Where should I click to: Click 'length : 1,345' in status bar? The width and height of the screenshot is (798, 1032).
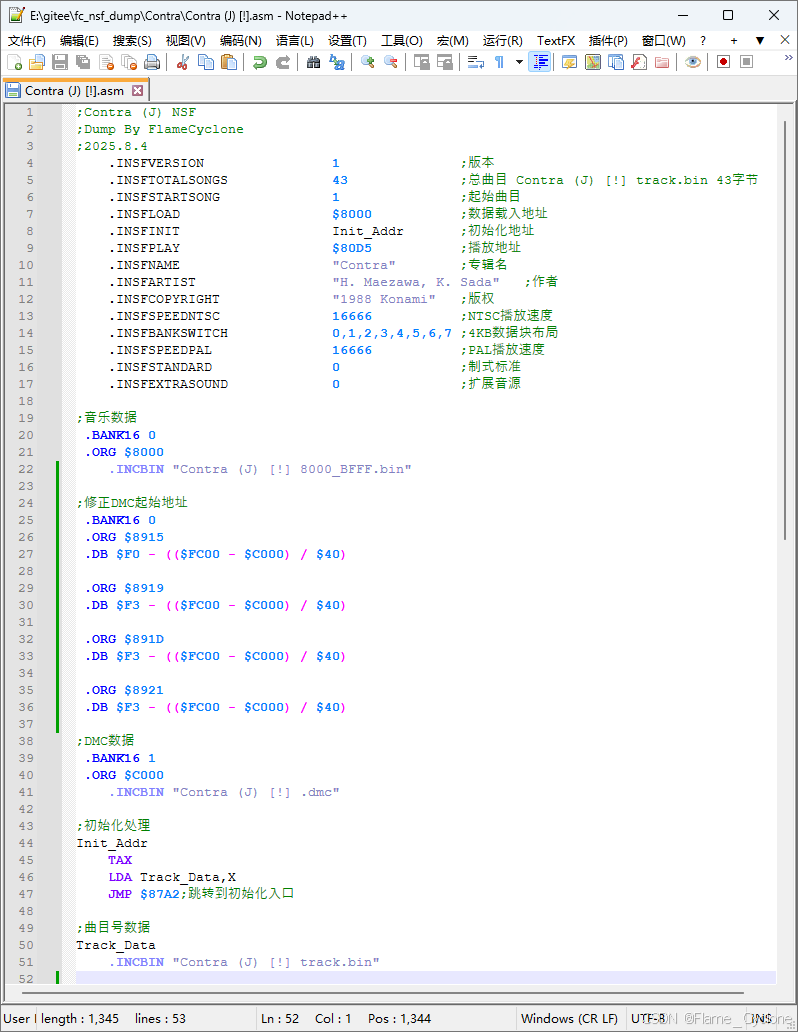tap(80, 1018)
